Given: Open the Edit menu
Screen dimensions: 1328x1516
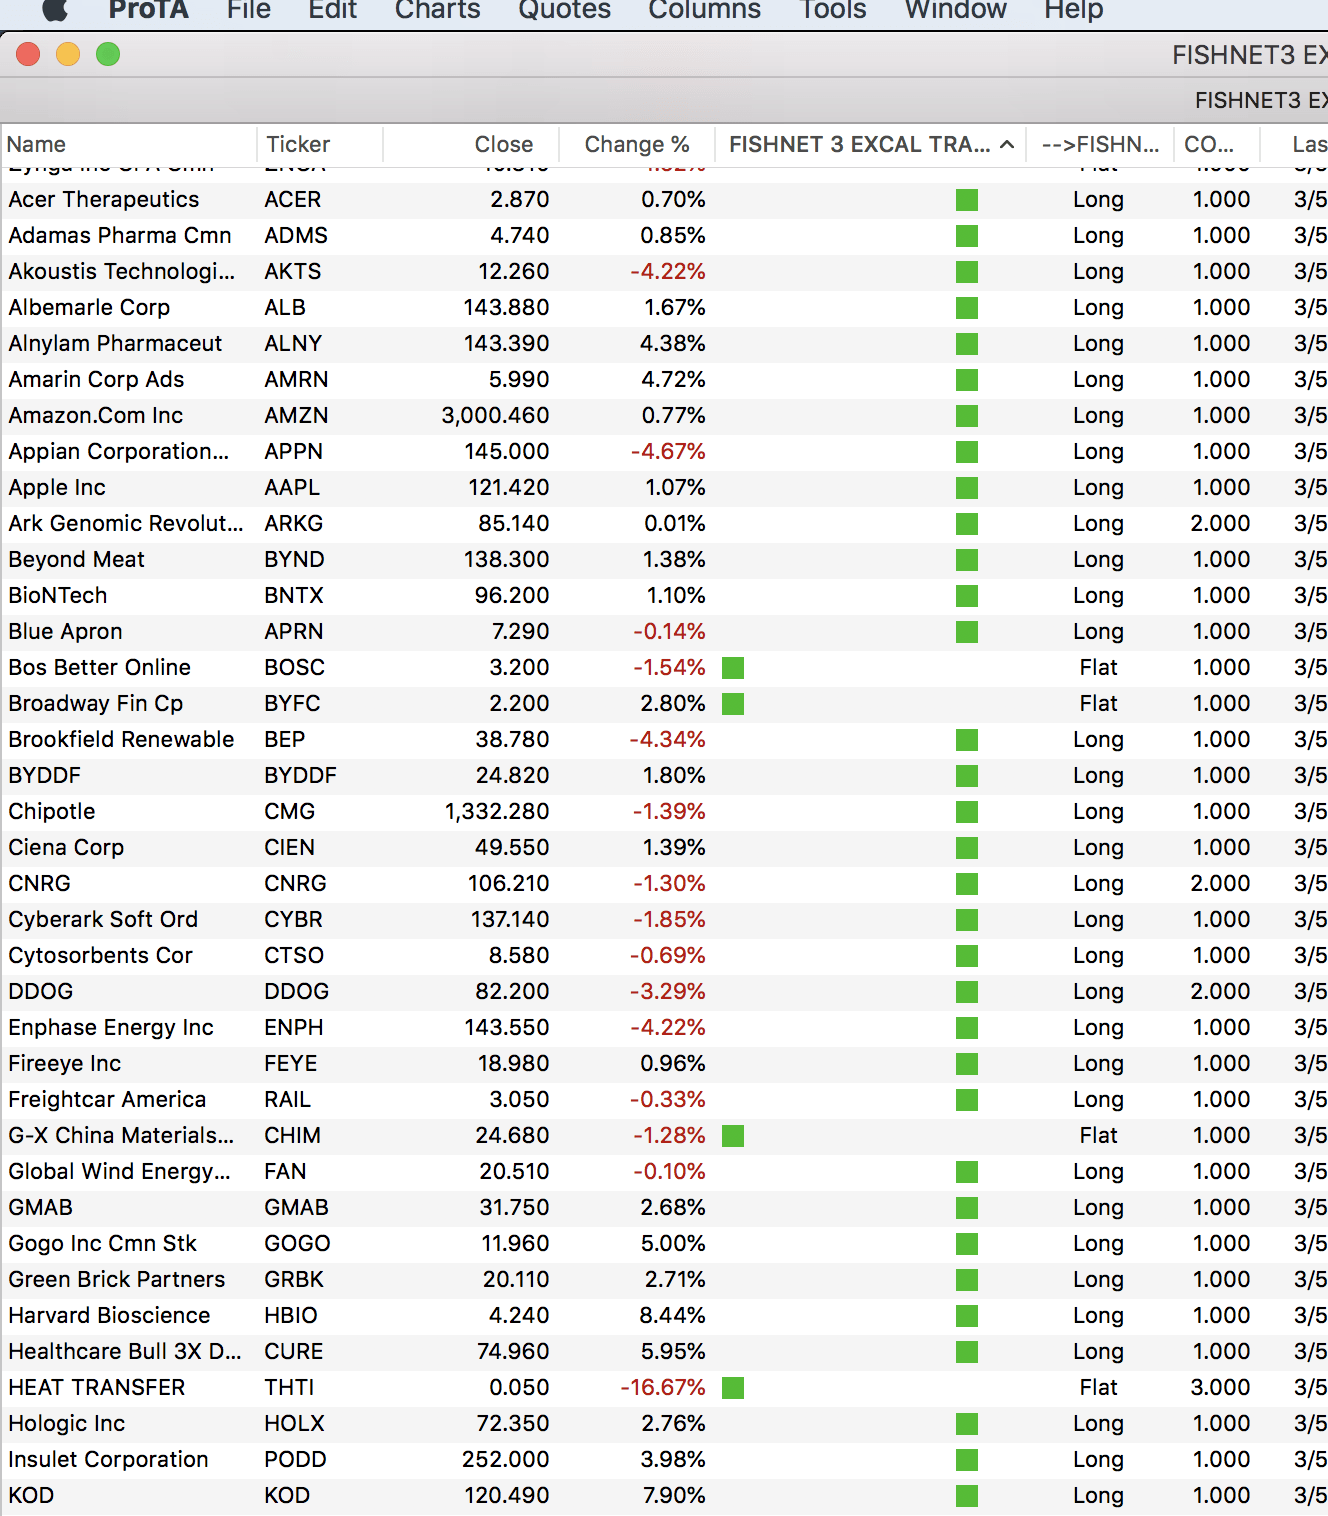Looking at the screenshot, I should (333, 10).
